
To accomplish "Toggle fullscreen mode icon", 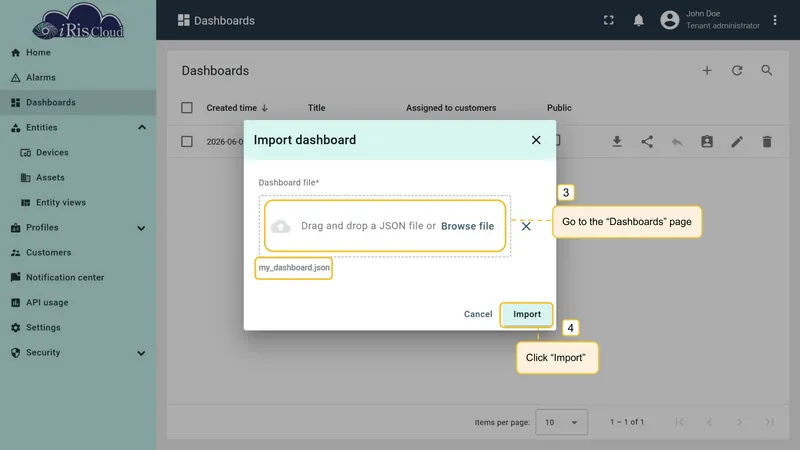I will coord(609,20).
